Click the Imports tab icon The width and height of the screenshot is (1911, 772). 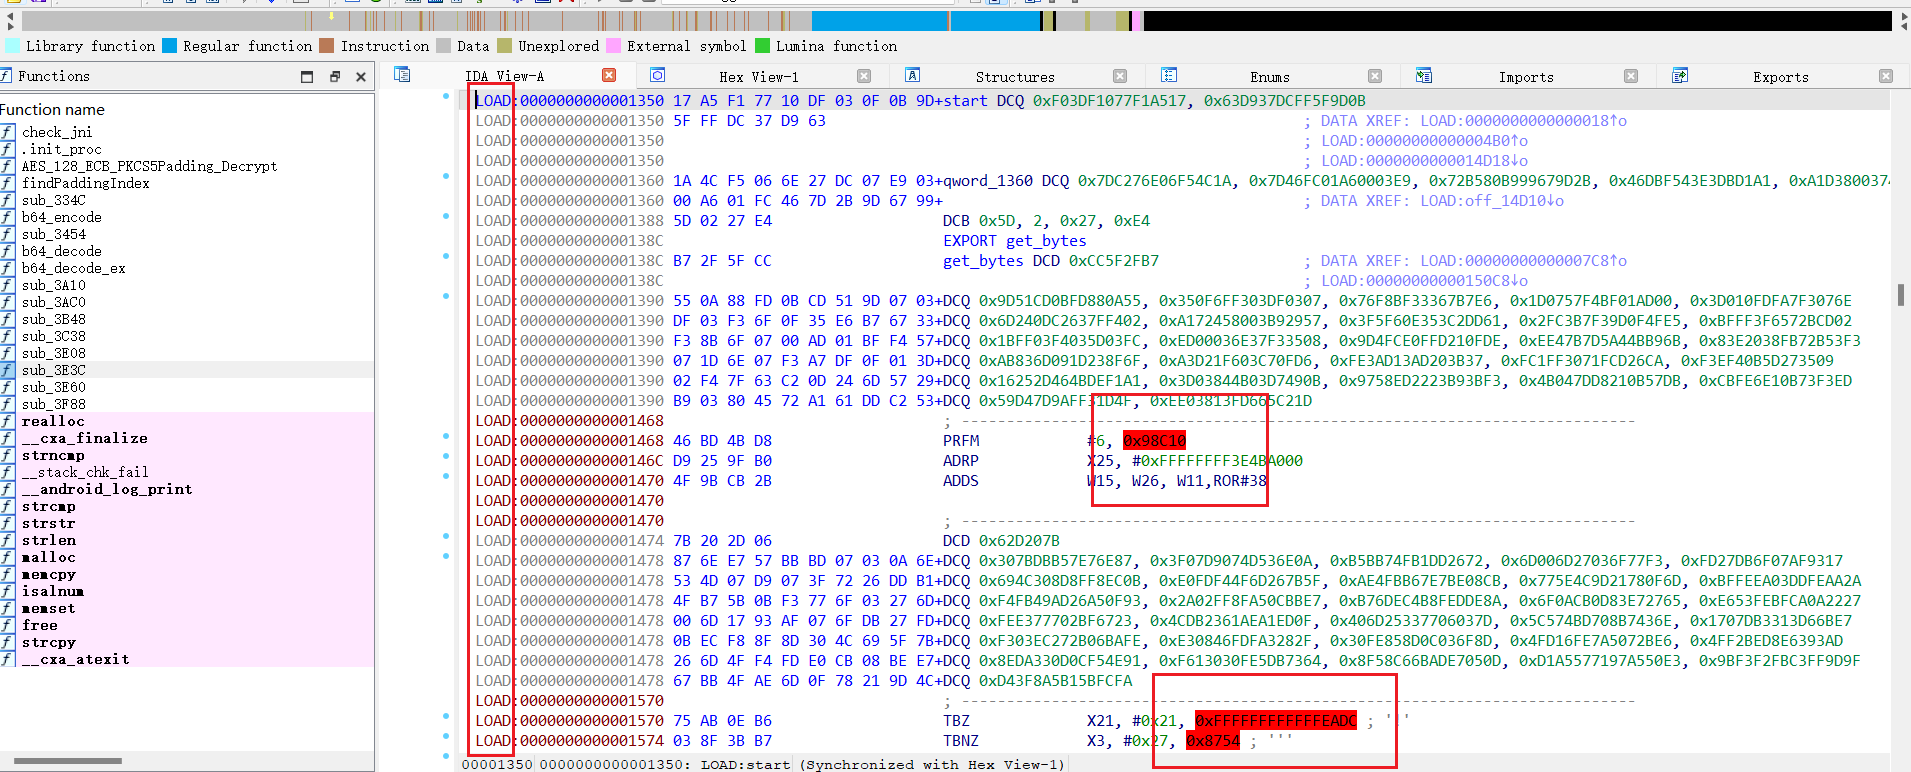(x=1424, y=75)
